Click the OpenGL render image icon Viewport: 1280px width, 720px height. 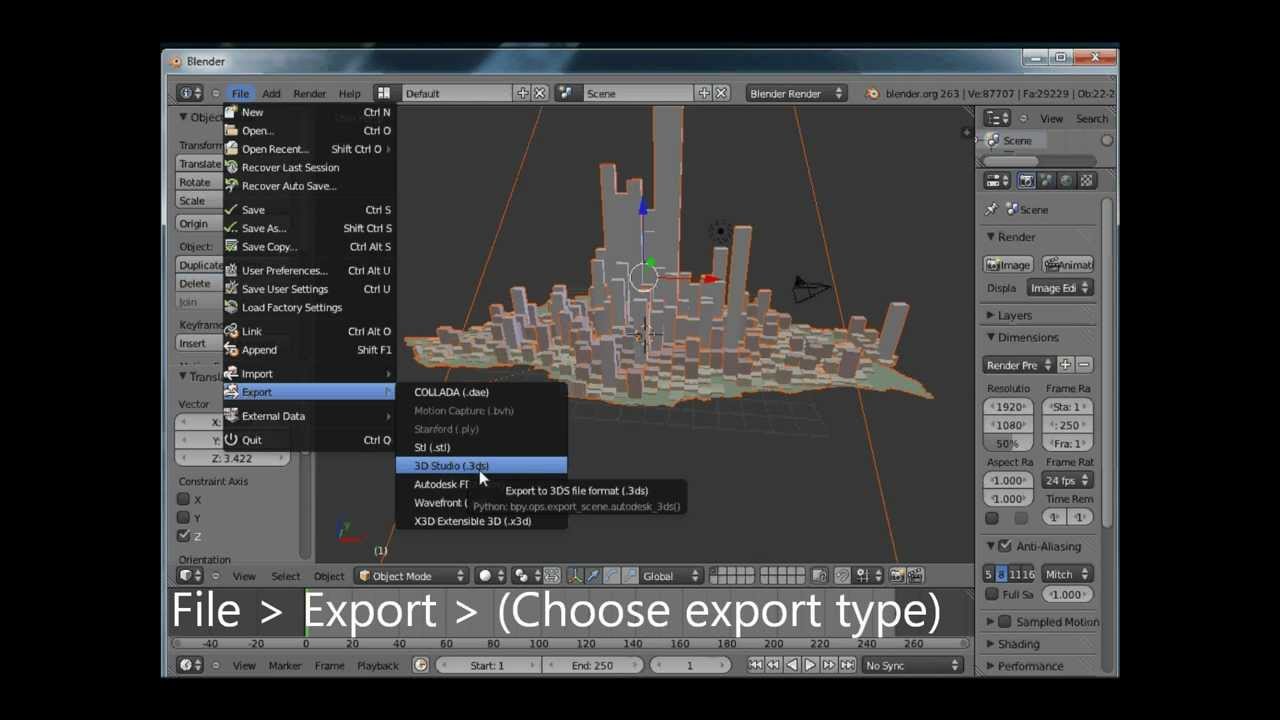point(897,576)
